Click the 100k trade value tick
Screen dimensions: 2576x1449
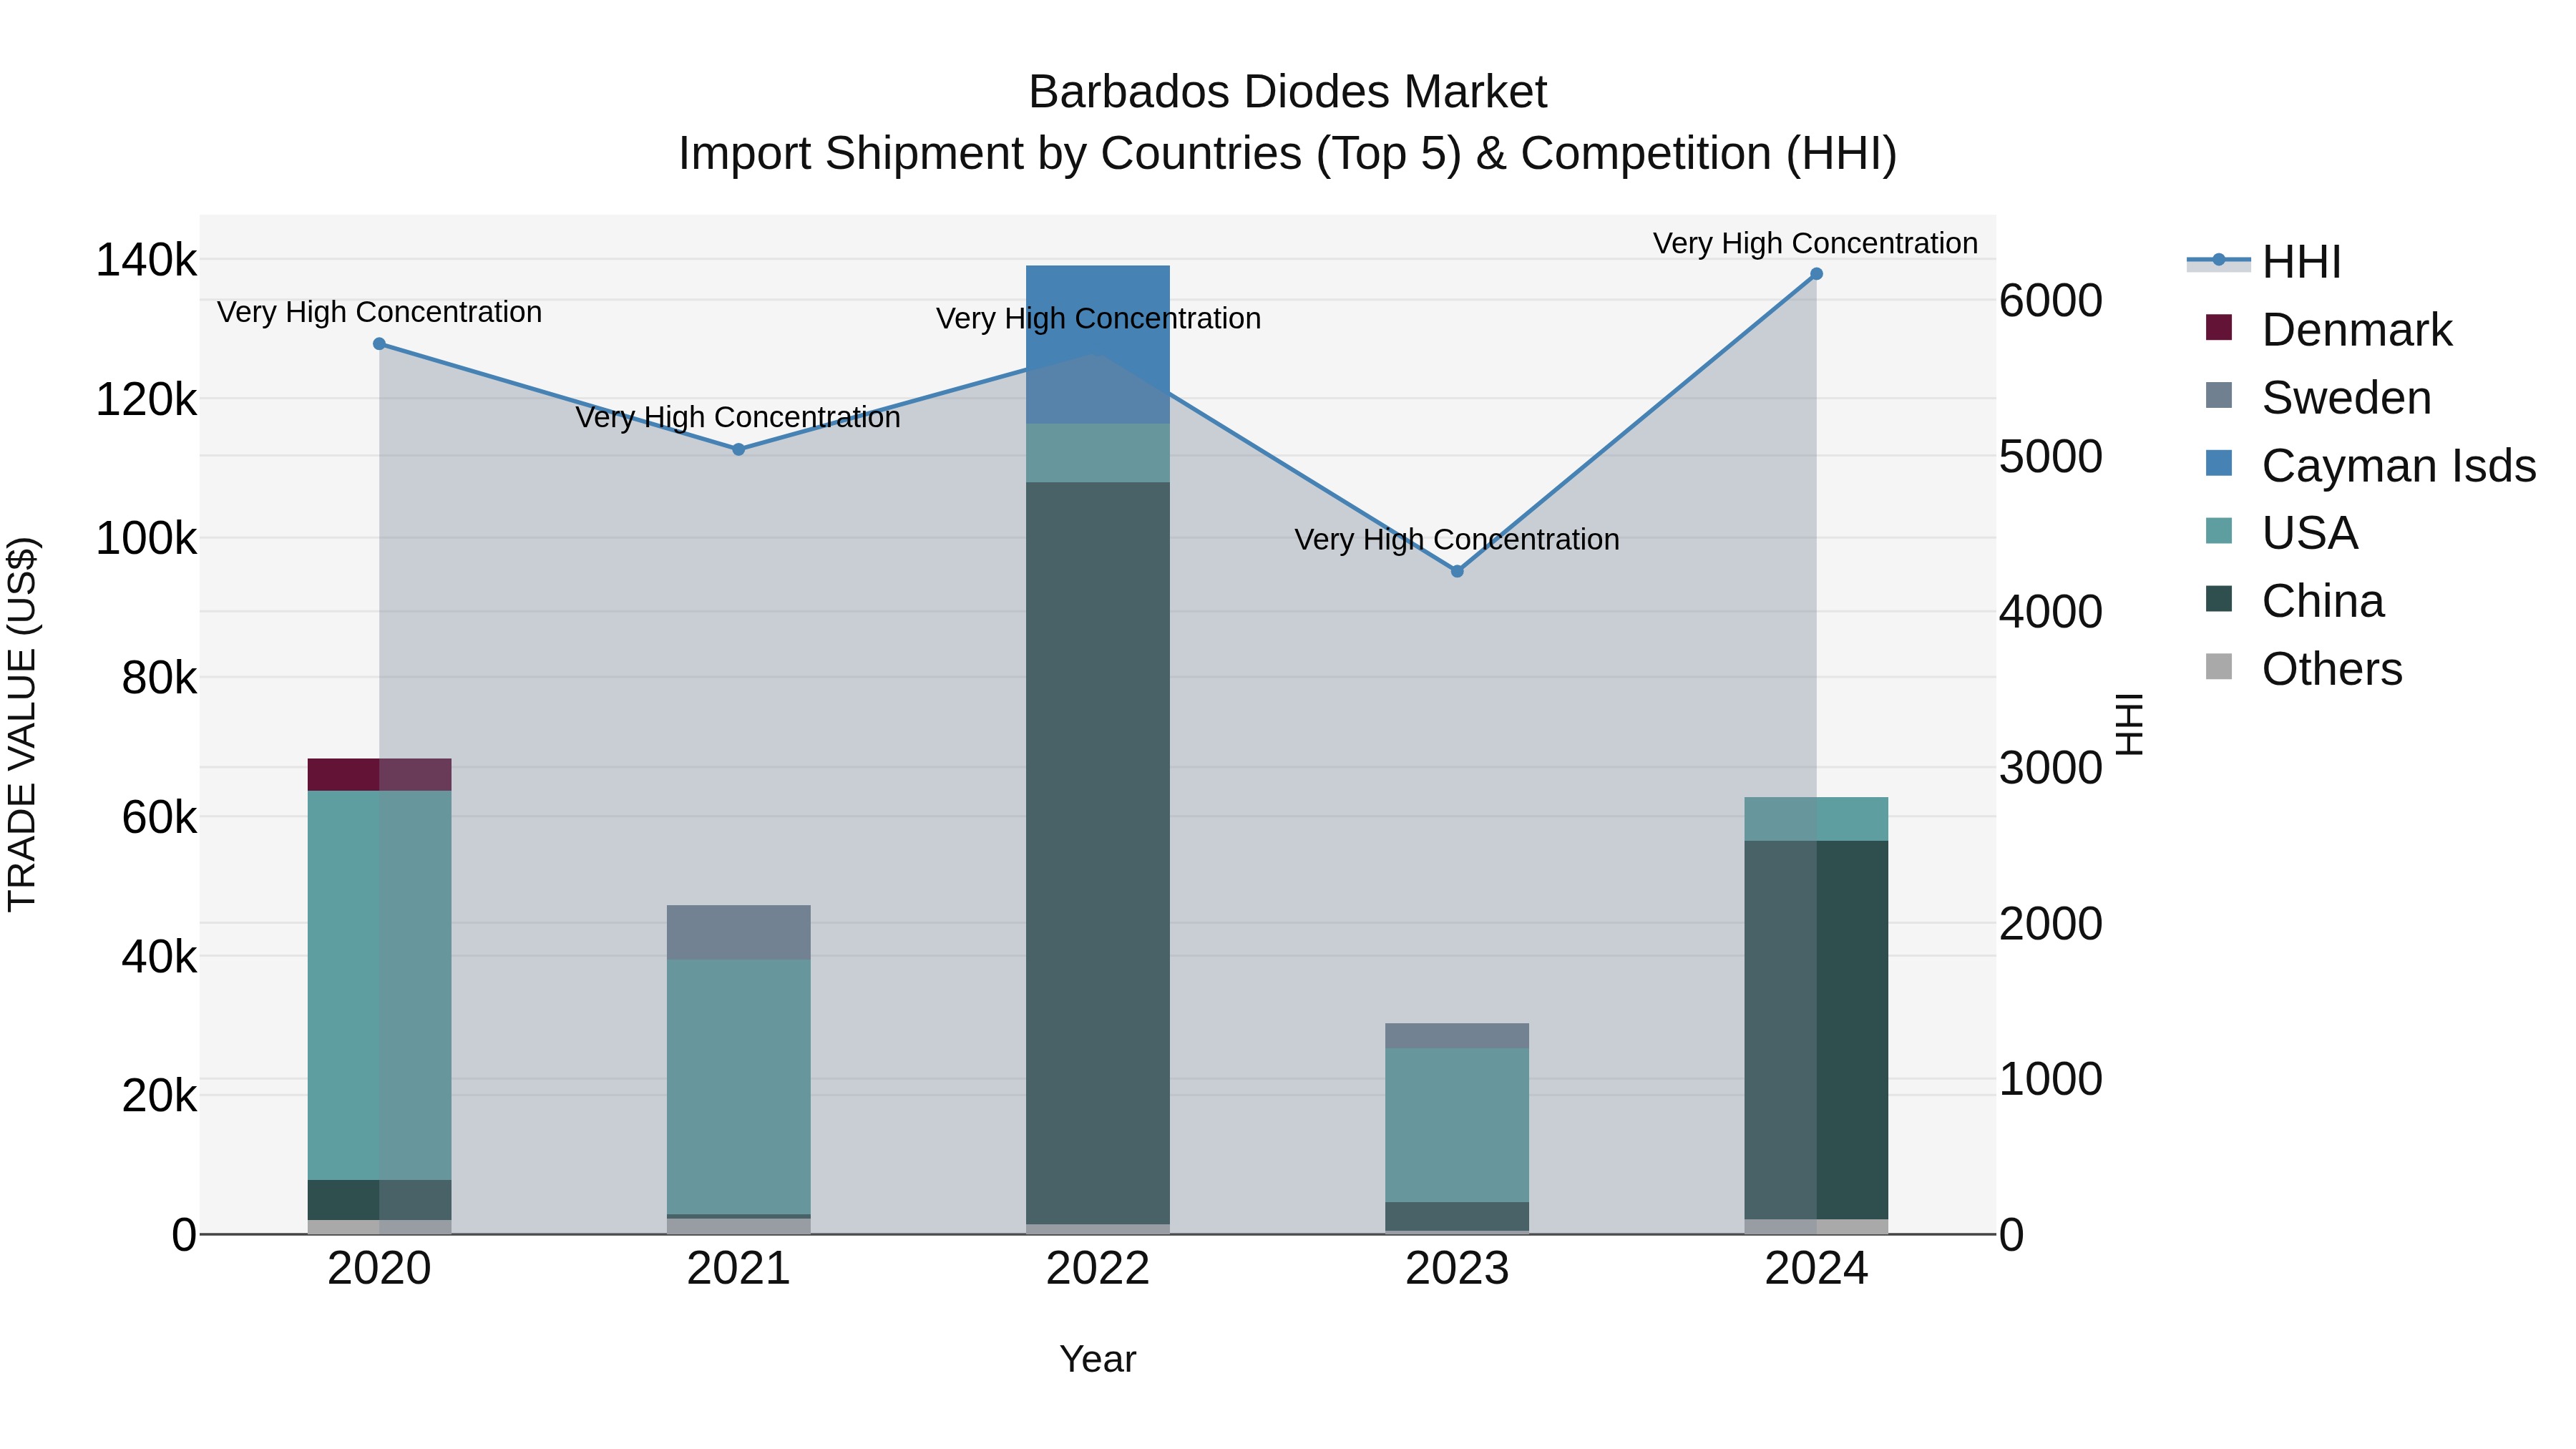(146, 539)
